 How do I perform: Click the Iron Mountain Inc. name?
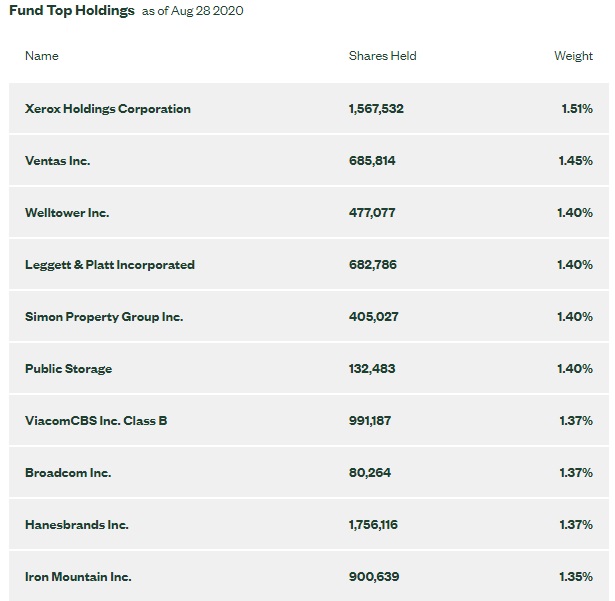click(x=78, y=577)
